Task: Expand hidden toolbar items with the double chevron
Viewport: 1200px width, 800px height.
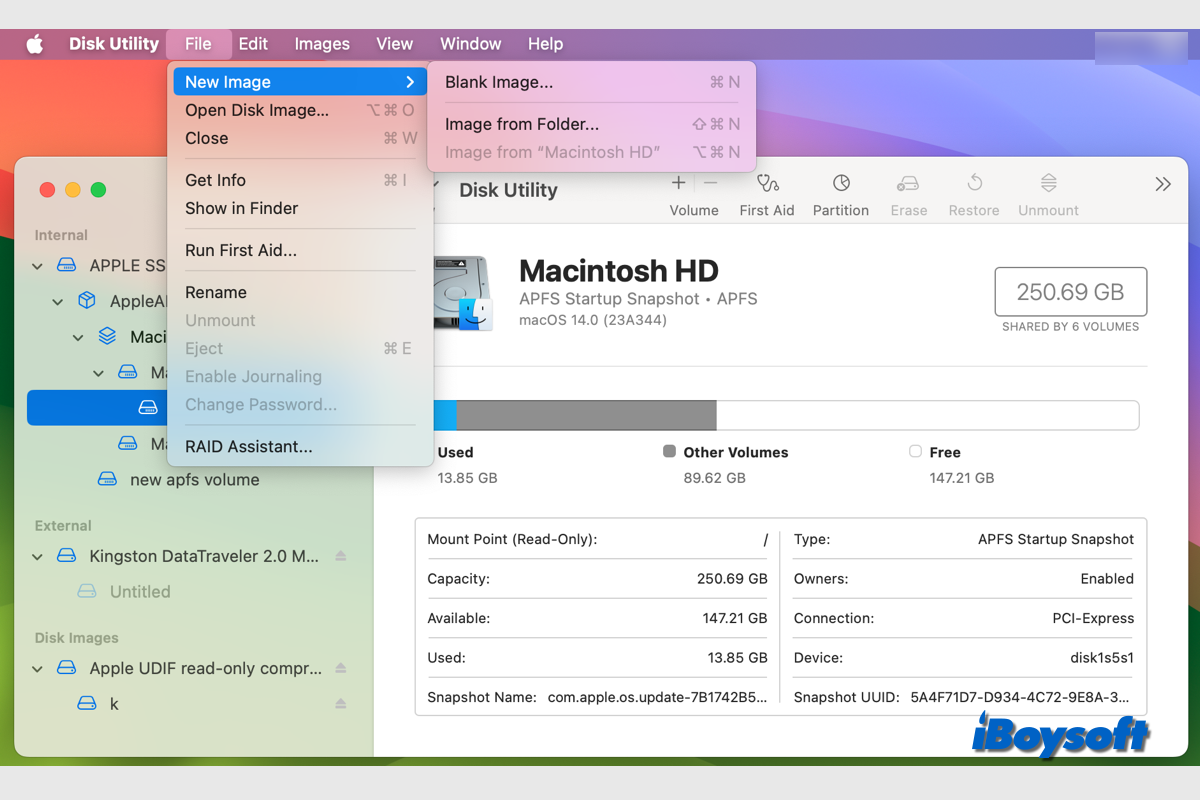Action: 1162,184
